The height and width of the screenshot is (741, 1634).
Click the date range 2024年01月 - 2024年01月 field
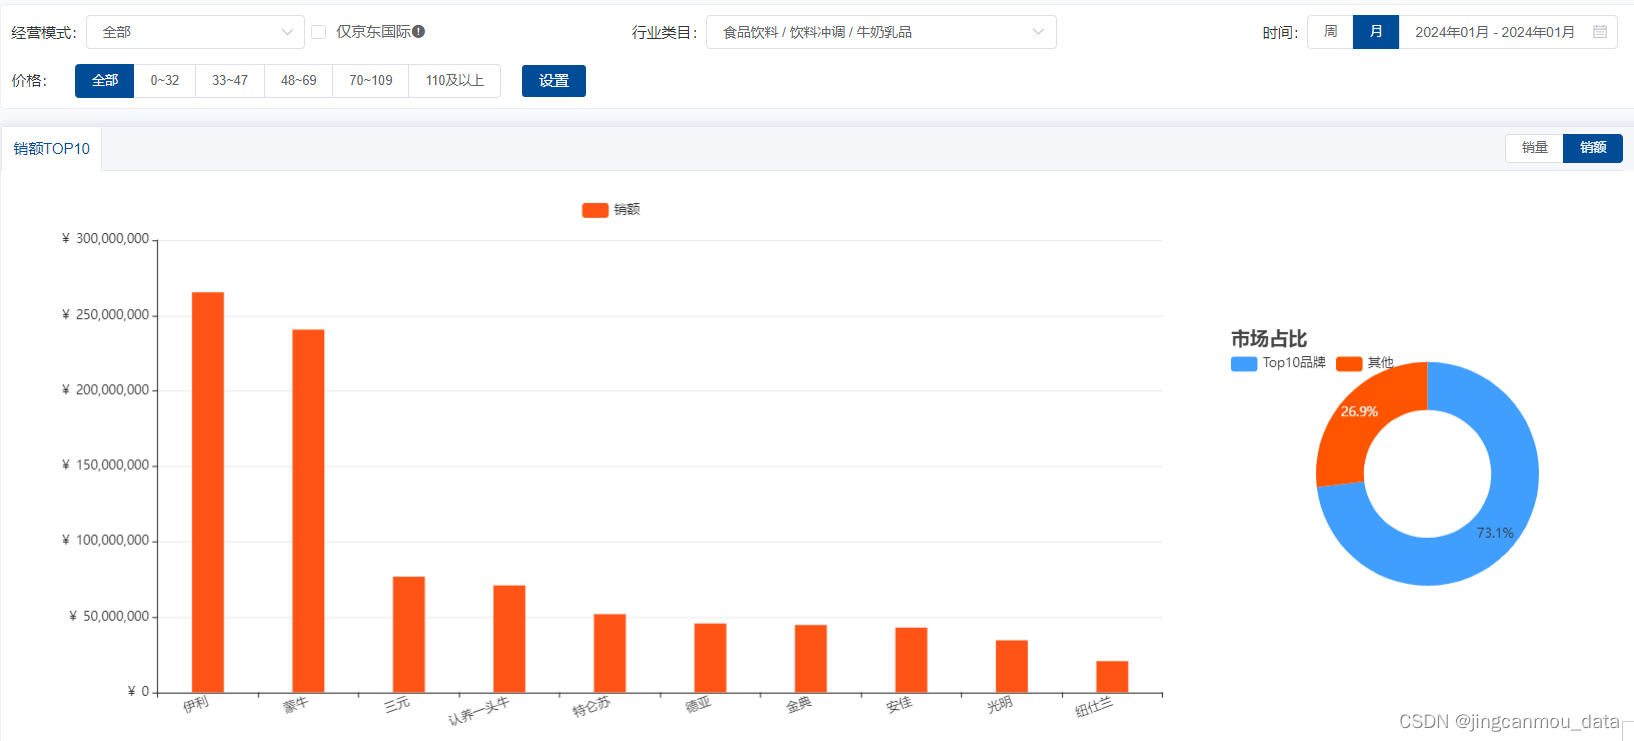coord(1508,32)
